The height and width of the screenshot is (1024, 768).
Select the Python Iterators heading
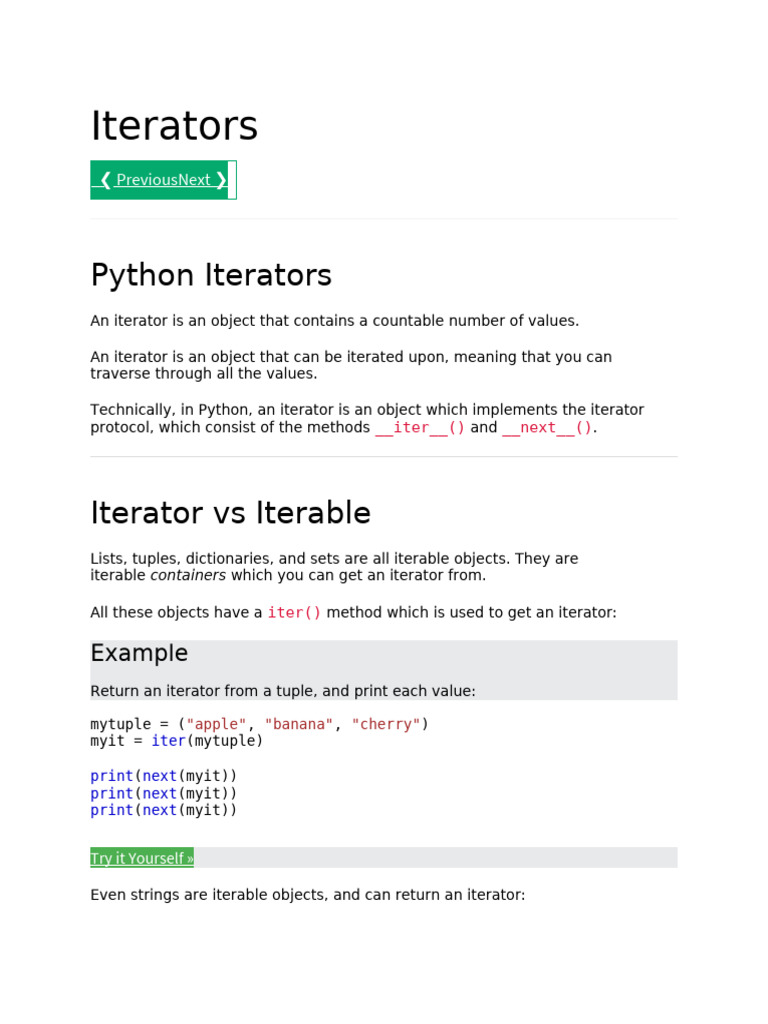click(x=211, y=275)
